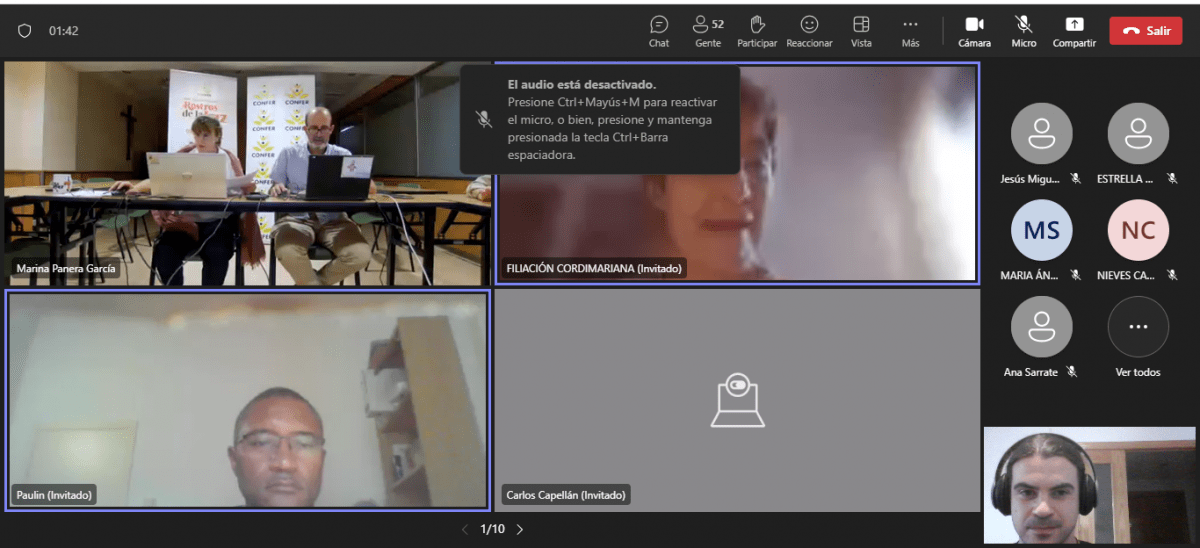
Task: Open the Gente participants list
Action: click(707, 30)
